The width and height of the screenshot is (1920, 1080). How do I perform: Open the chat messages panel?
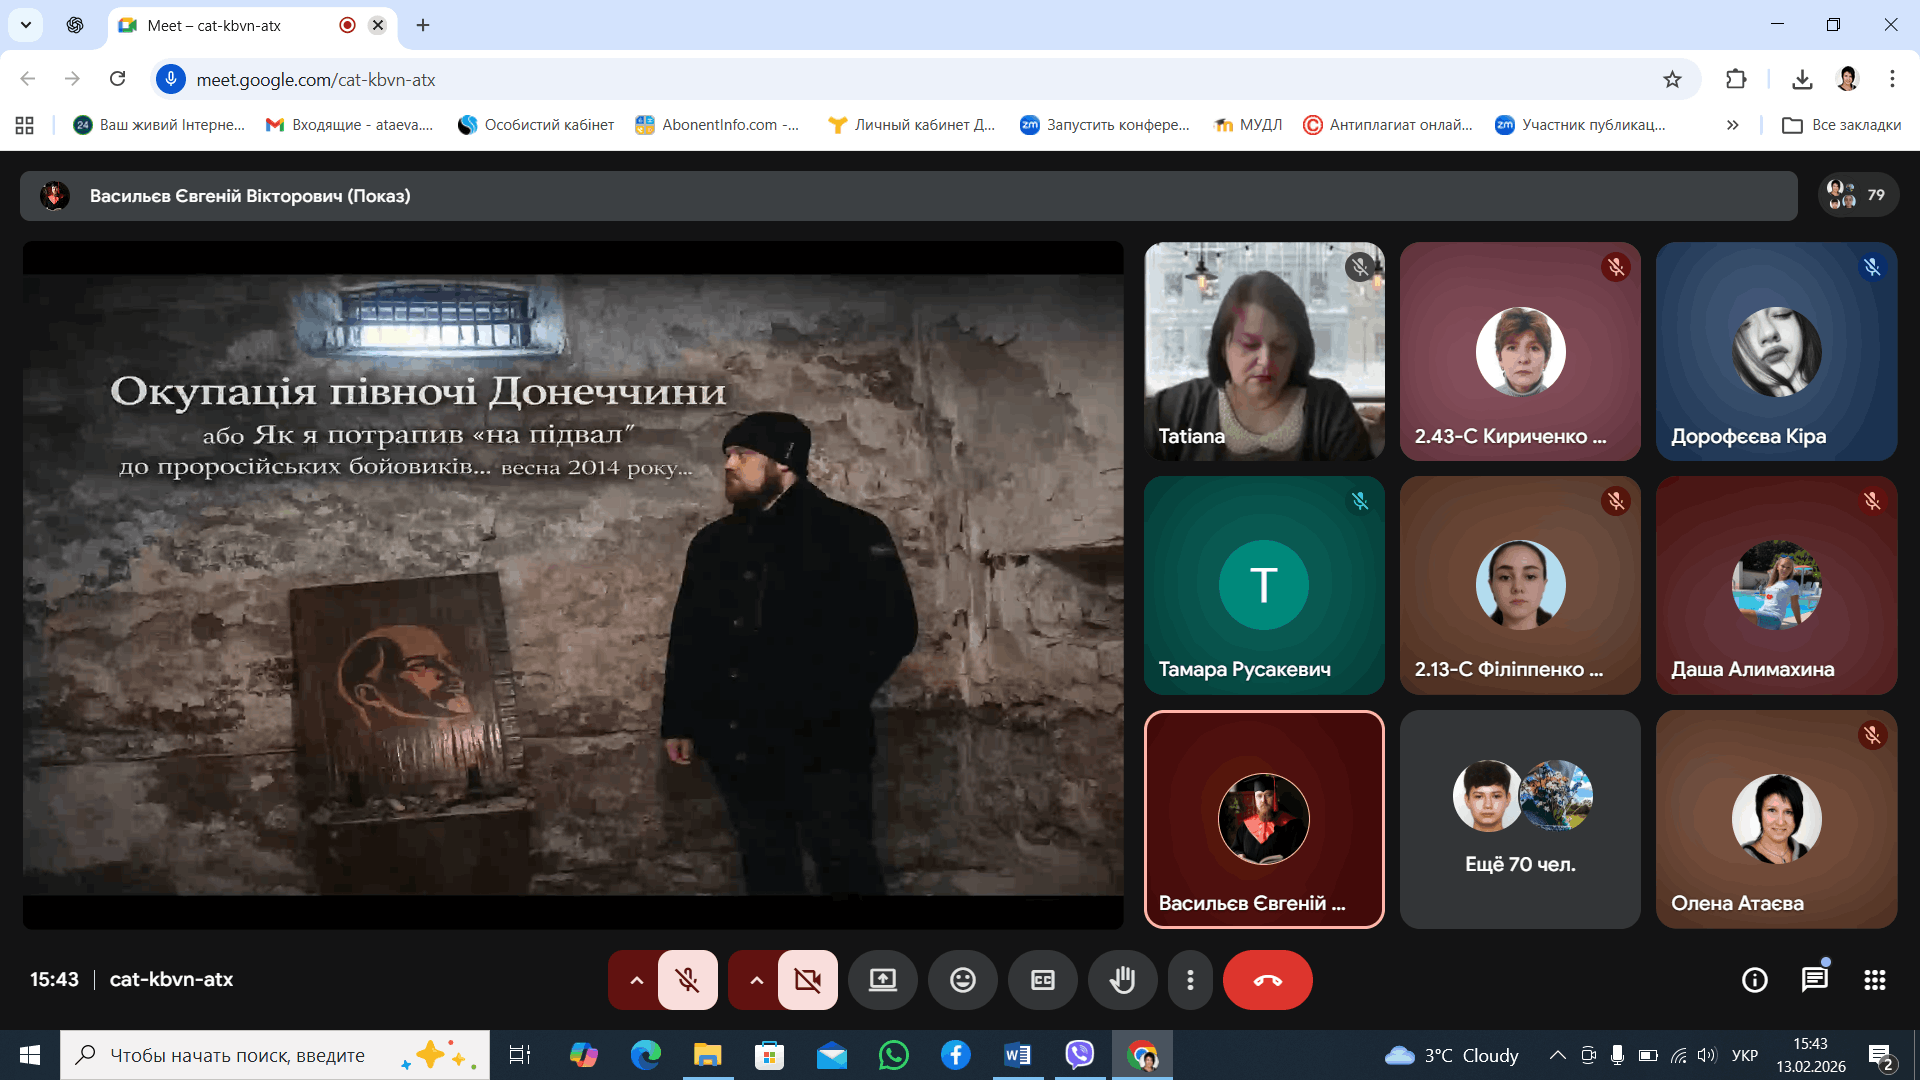point(1814,980)
